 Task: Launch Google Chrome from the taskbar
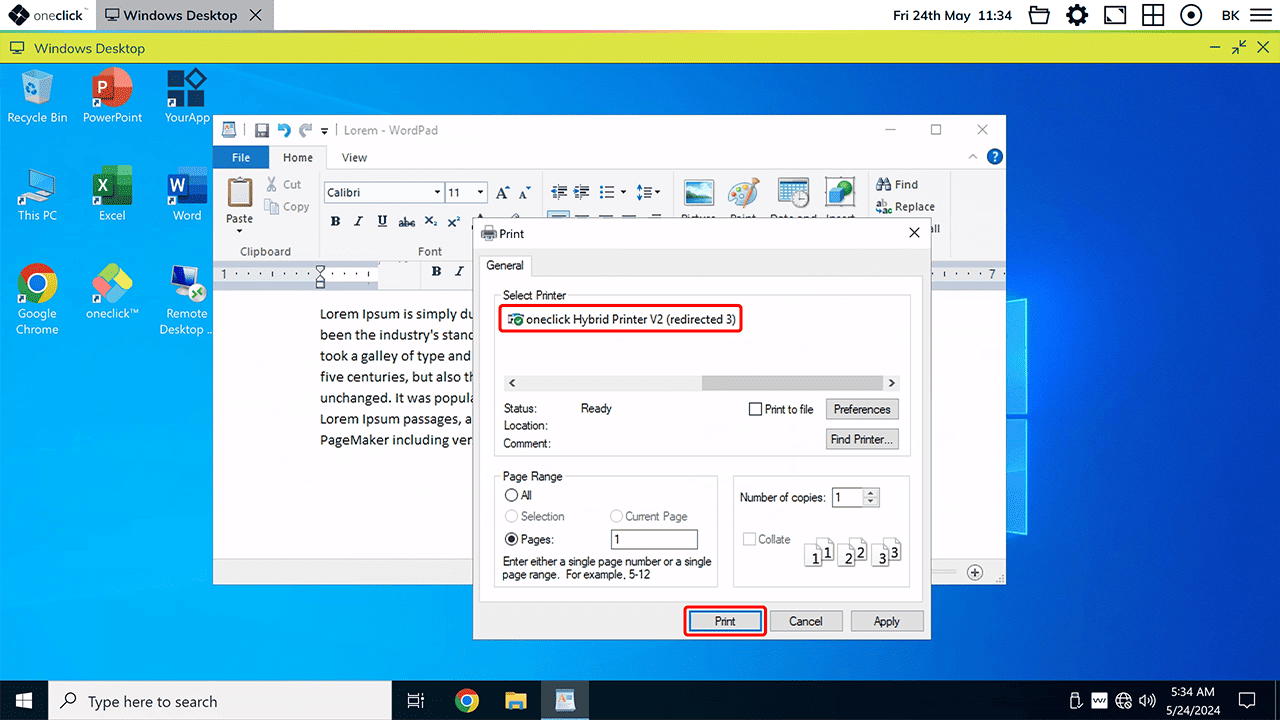point(466,701)
